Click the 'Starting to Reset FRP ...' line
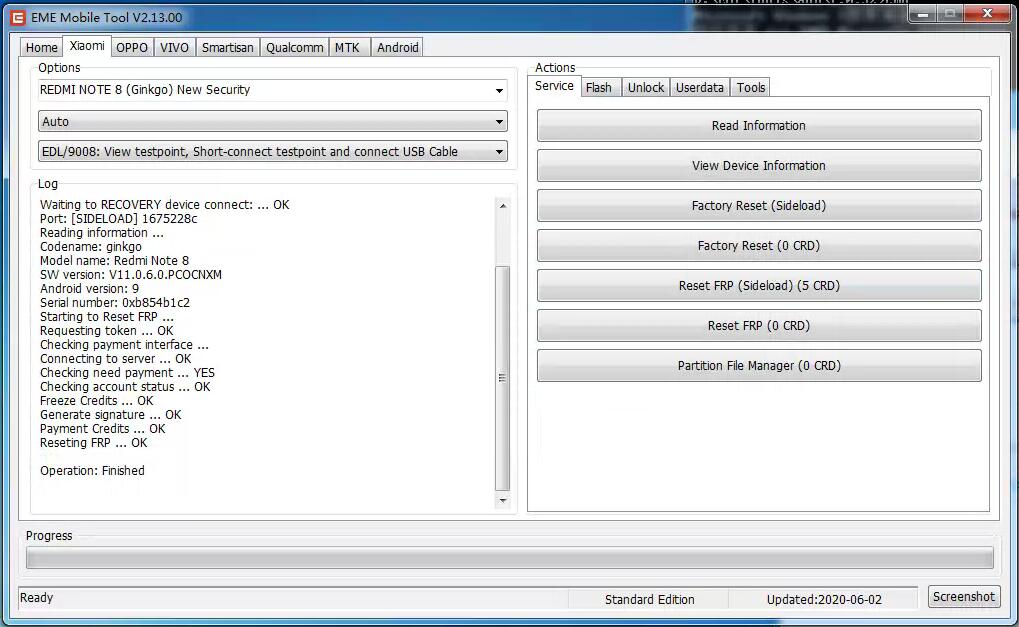The width and height of the screenshot is (1019, 627). click(x=107, y=316)
